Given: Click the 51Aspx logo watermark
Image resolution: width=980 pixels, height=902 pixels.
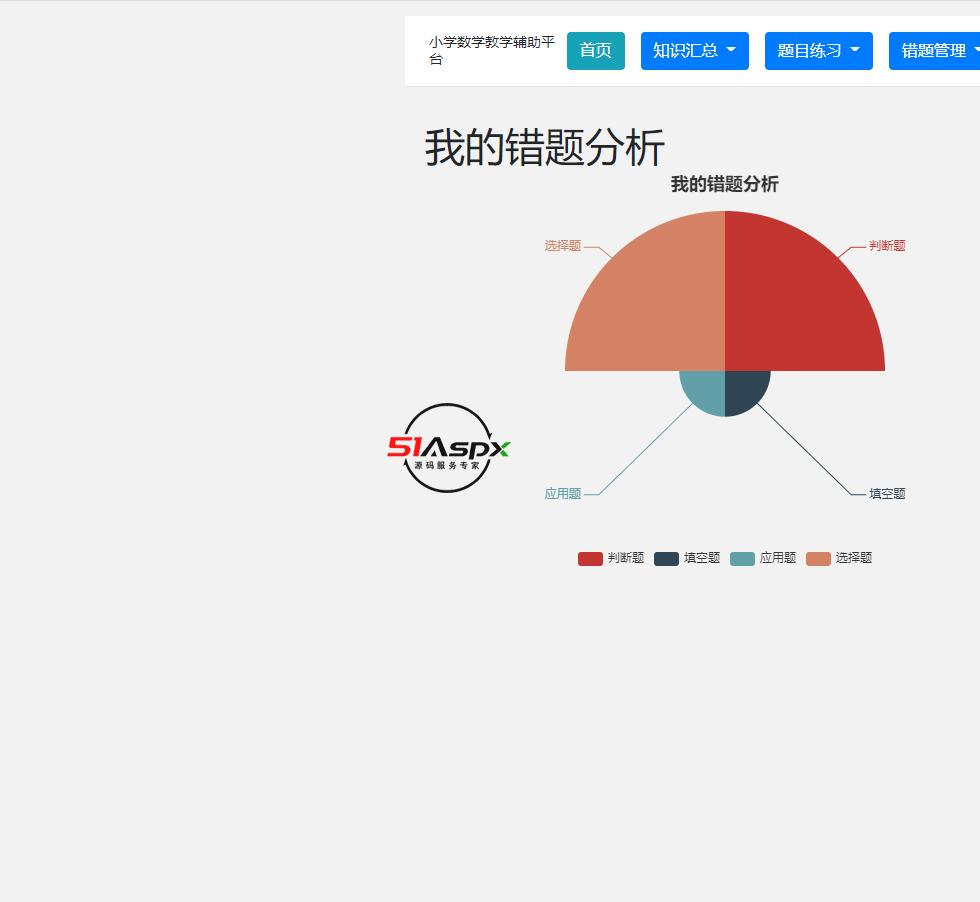Looking at the screenshot, I should 448,450.
